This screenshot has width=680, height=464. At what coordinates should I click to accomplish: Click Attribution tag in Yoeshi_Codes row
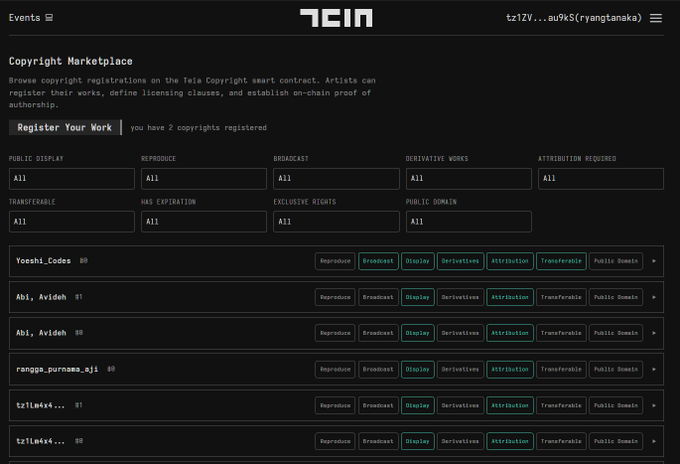(x=510, y=261)
